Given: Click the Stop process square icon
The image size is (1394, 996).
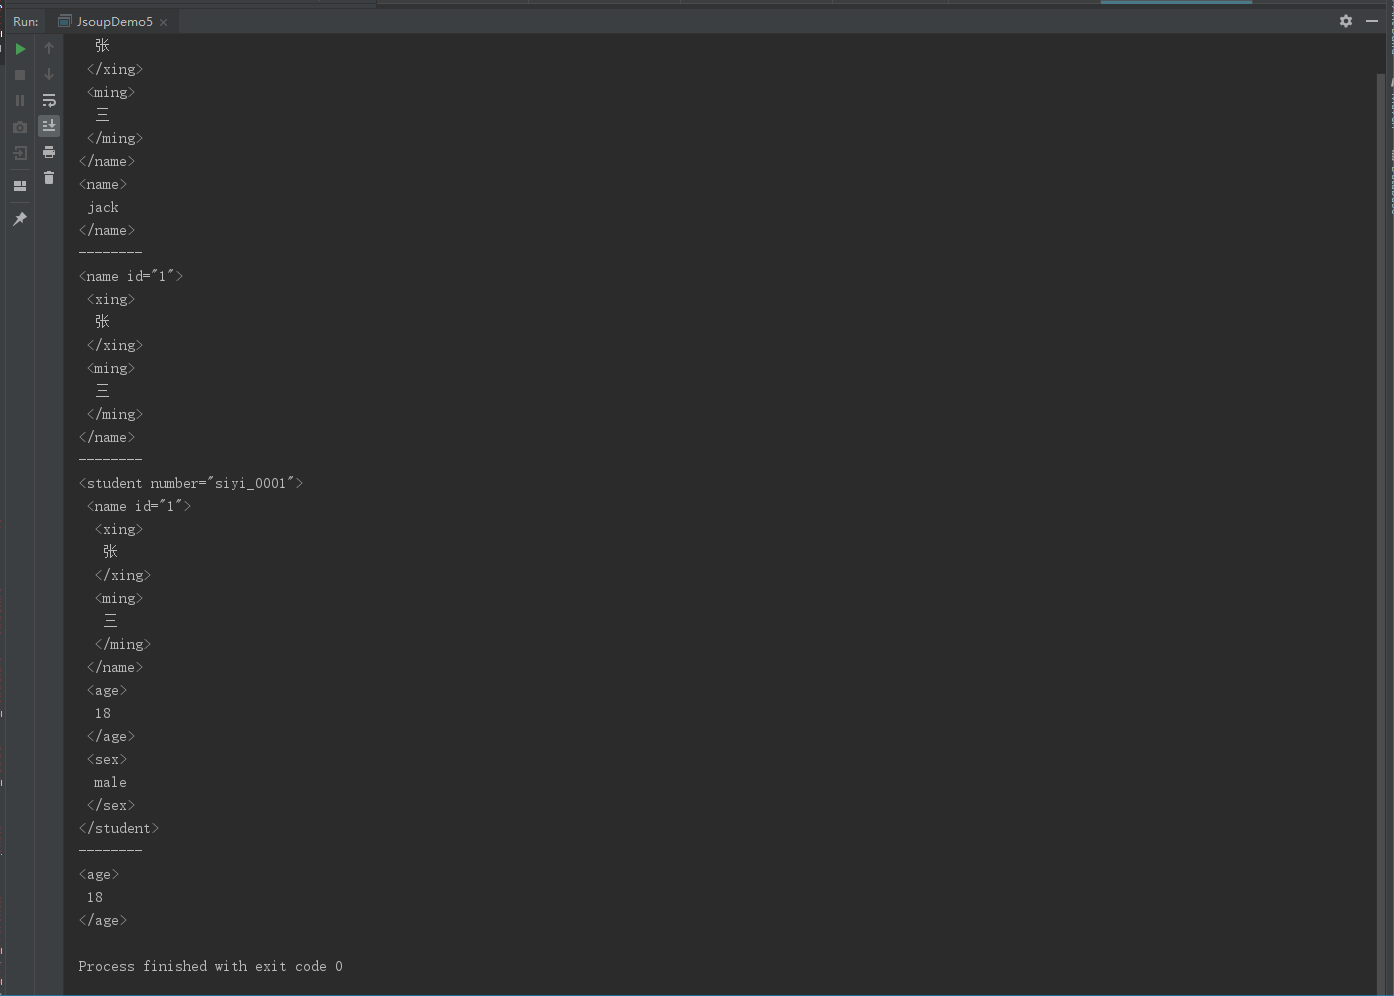Looking at the screenshot, I should point(20,75).
